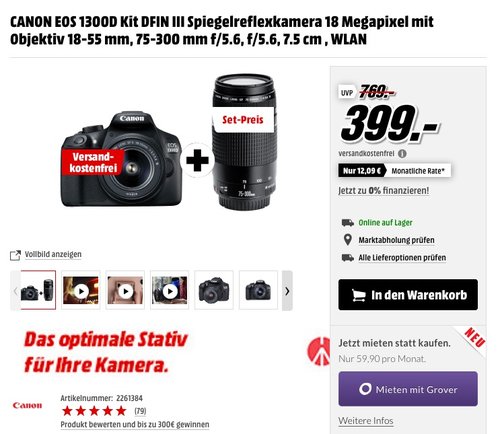Click the five-star rating icons
The height and width of the screenshot is (434, 500).
coord(94,411)
